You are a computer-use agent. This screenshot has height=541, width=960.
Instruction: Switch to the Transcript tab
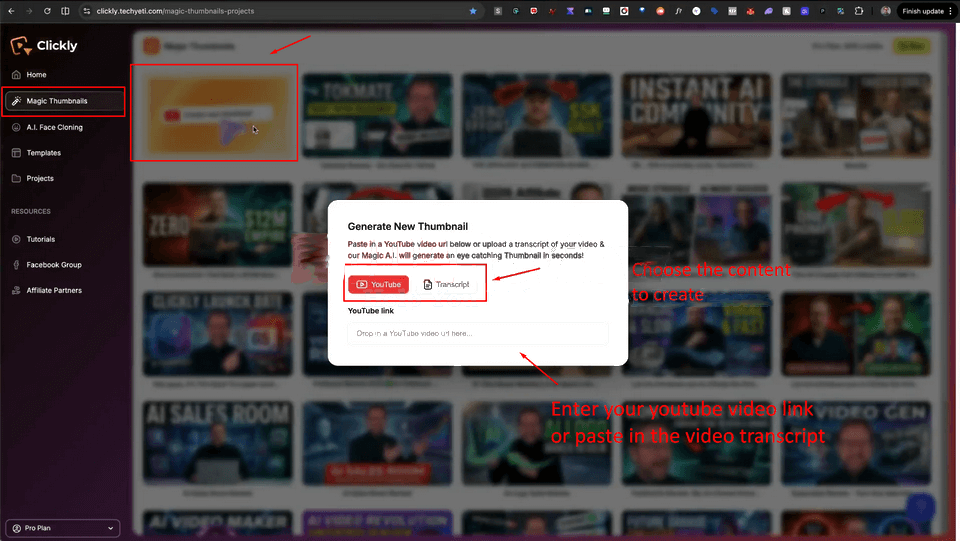pos(446,285)
